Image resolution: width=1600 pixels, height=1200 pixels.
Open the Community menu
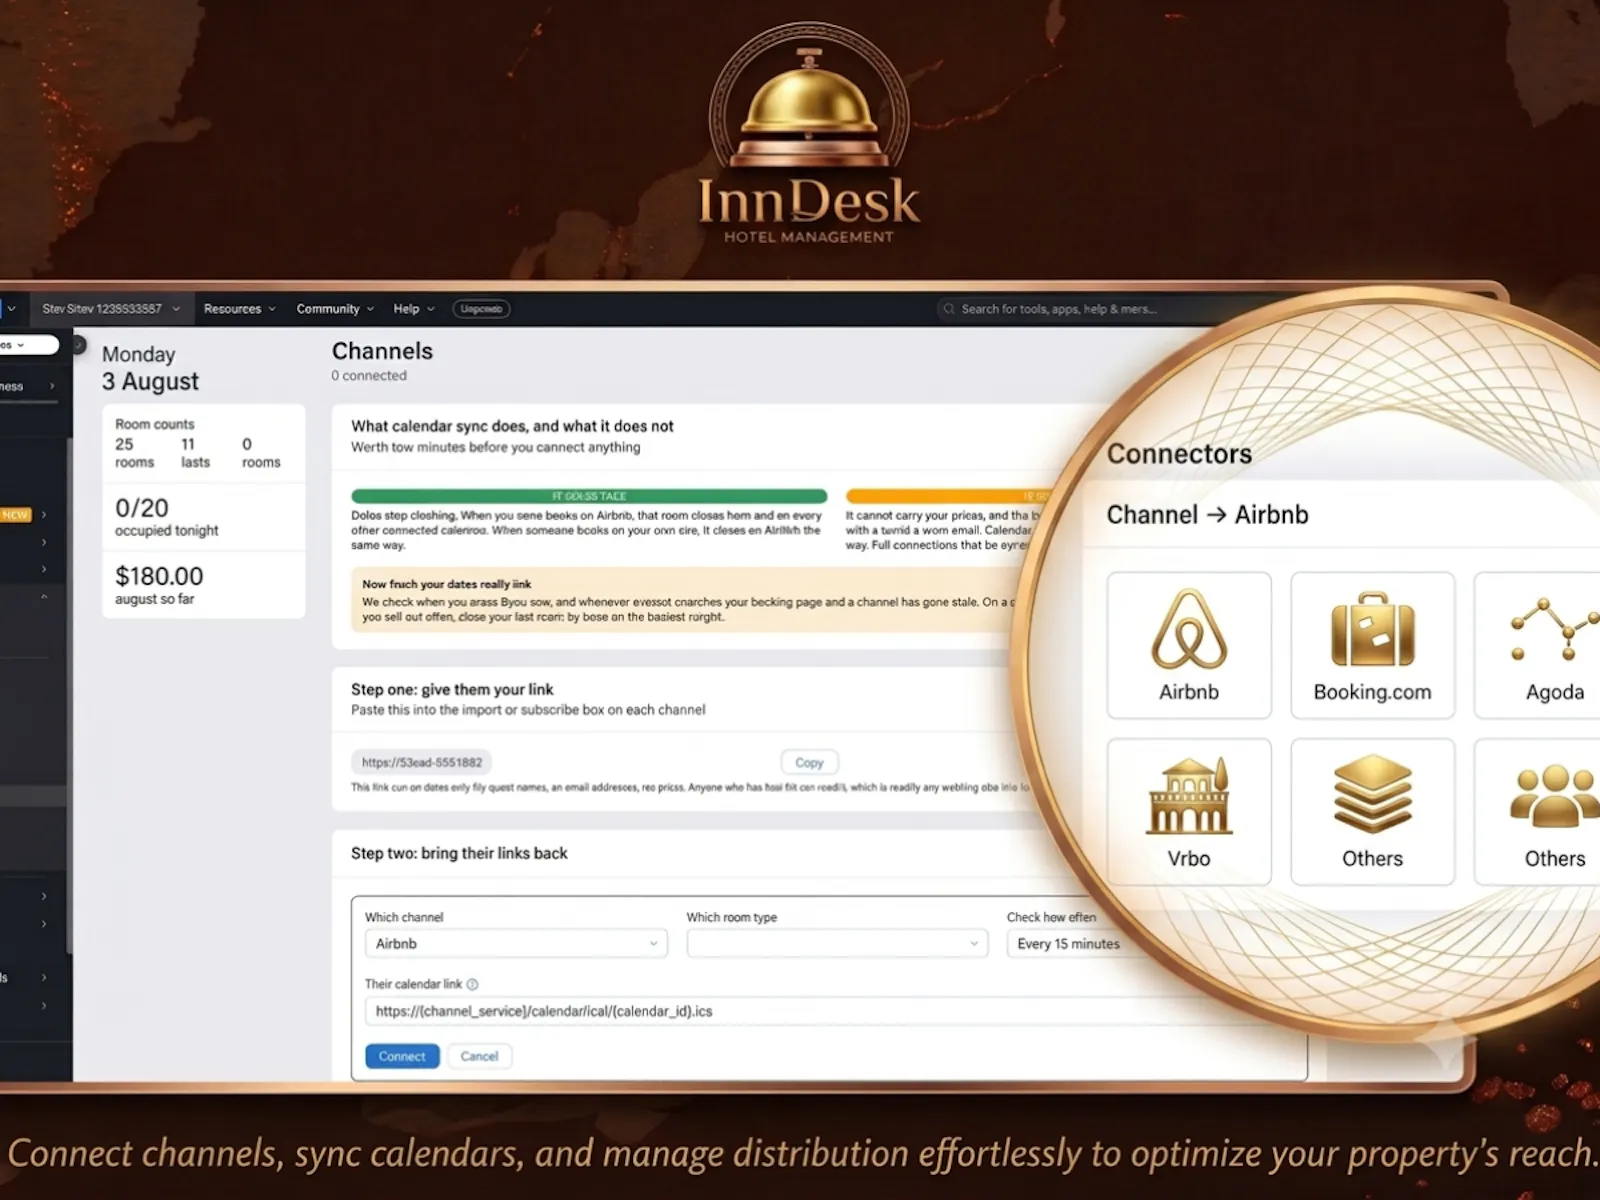point(335,309)
